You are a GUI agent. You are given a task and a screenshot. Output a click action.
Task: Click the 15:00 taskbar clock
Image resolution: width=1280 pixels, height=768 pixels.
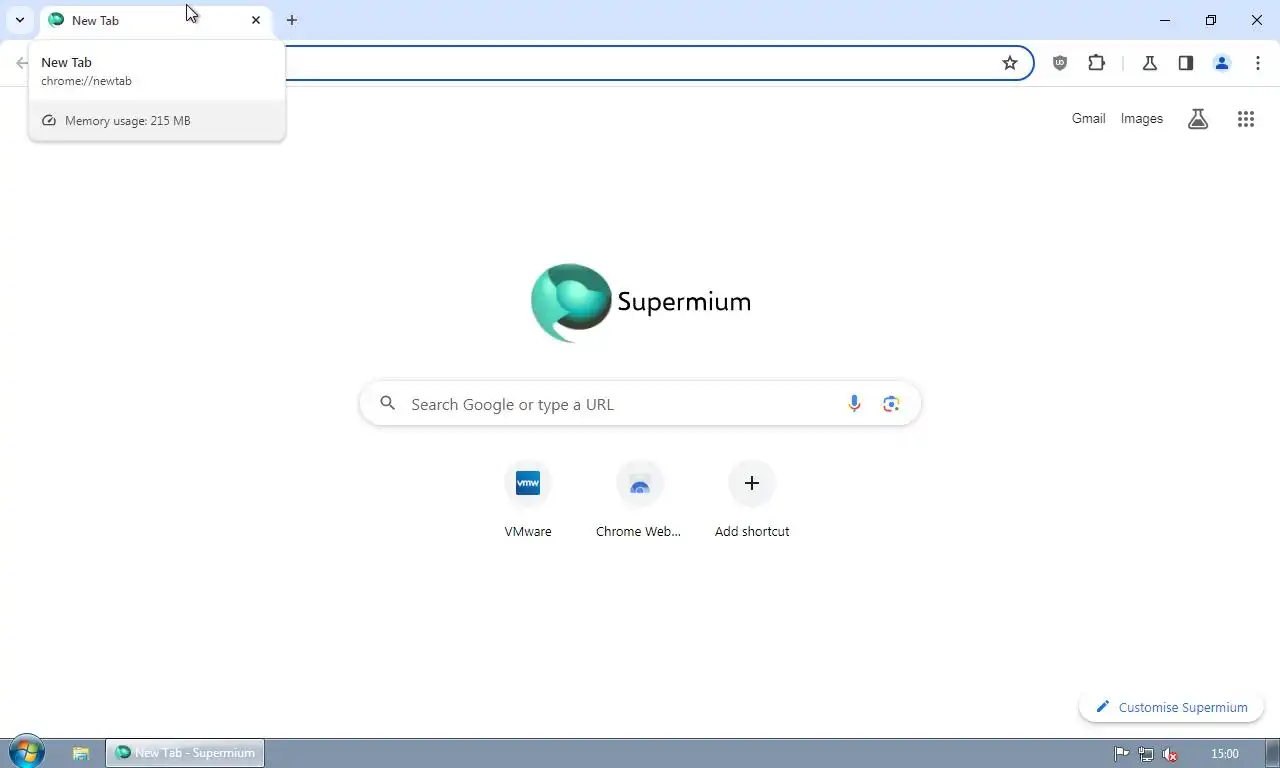coord(1224,754)
